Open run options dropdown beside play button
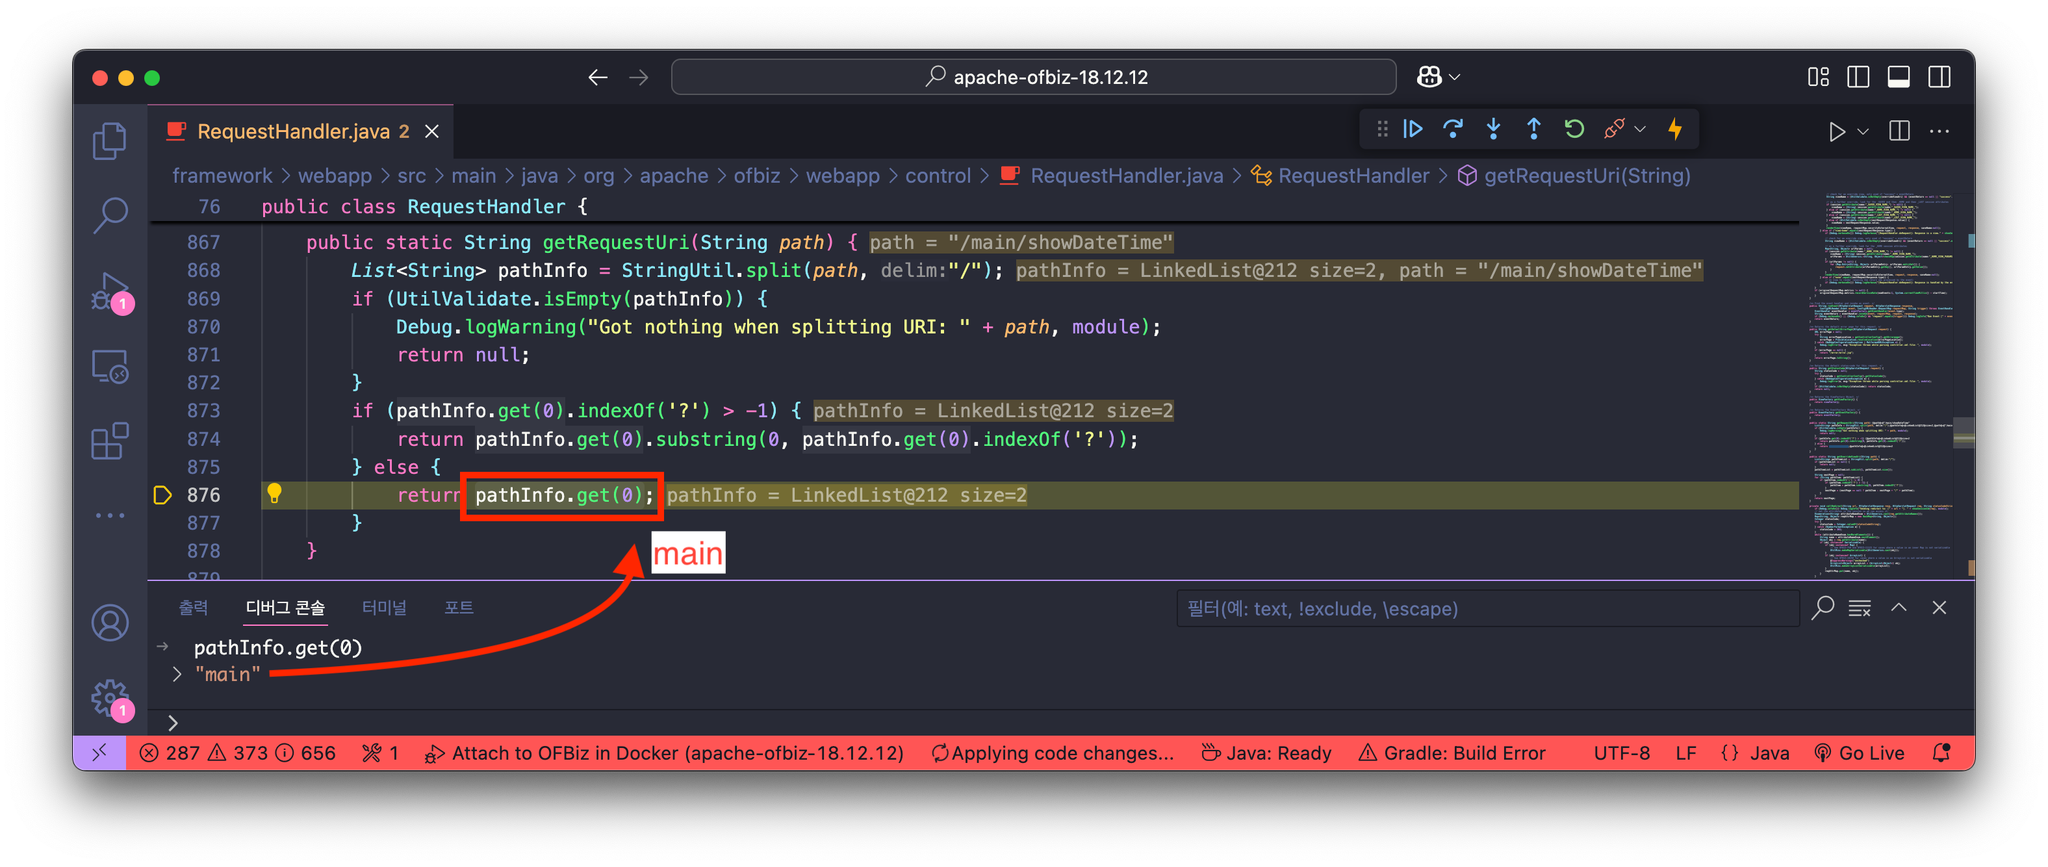The height and width of the screenshot is (867, 2048). 1862,131
